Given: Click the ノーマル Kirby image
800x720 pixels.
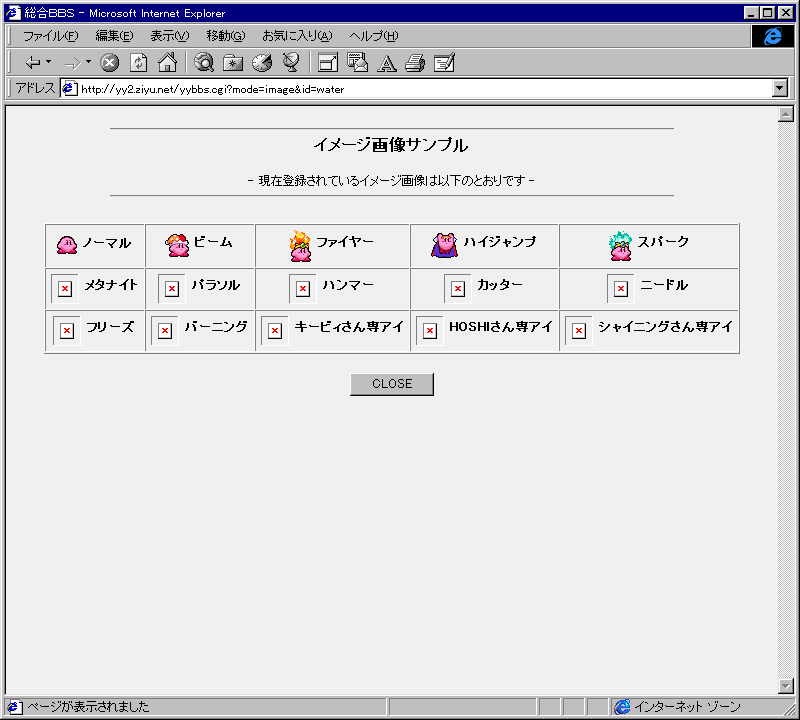Looking at the screenshot, I should pos(67,244).
